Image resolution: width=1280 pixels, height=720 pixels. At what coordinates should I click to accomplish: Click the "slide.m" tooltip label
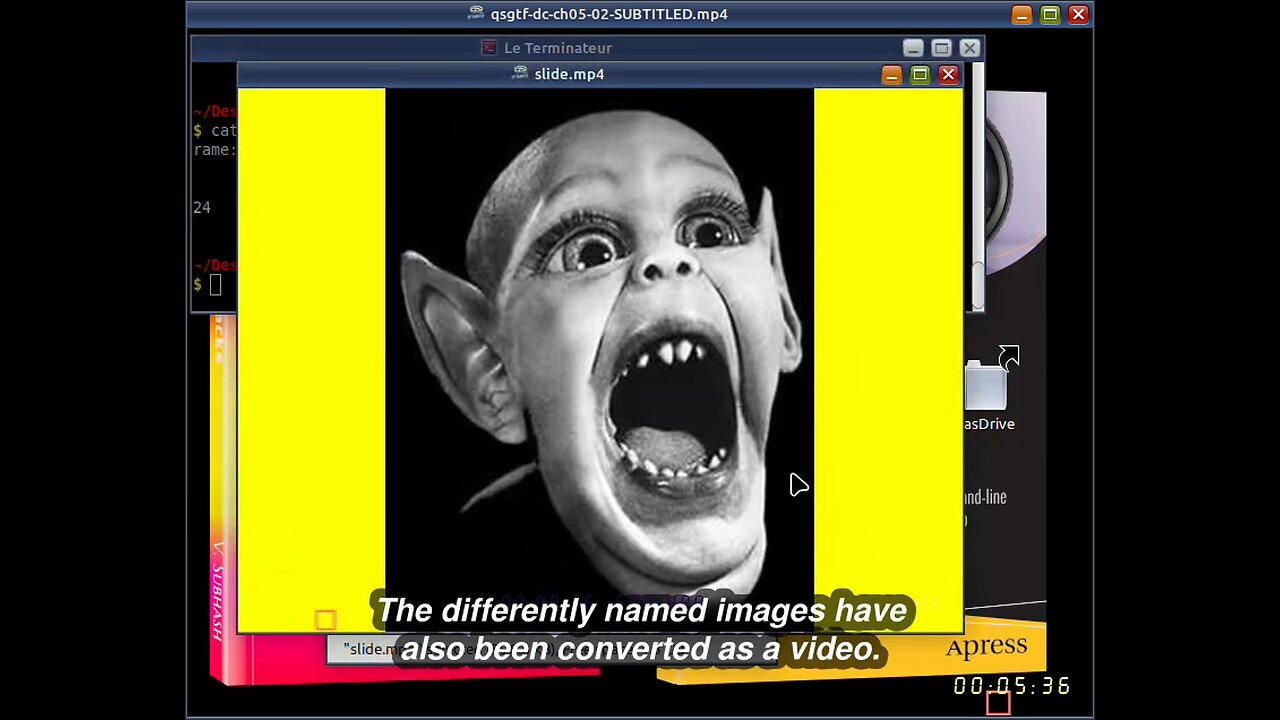pyautogui.click(x=372, y=649)
